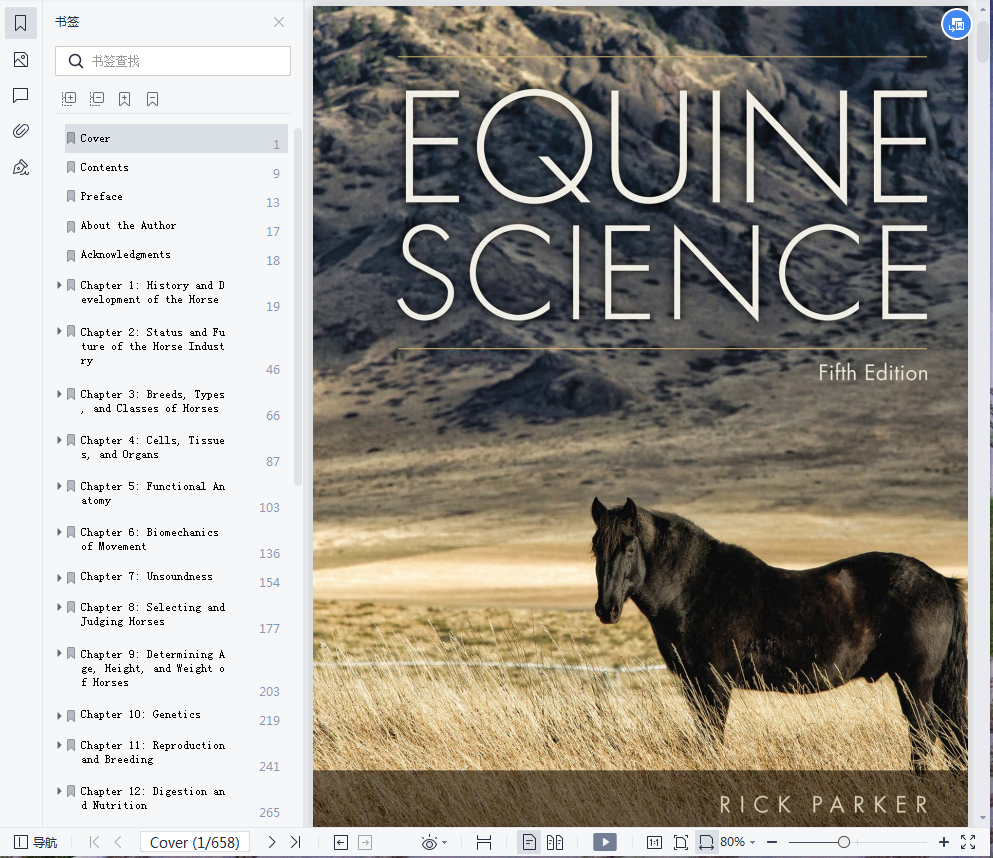Expand Chapter 6: Biomechanics of Movement
993x858 pixels.
[x=60, y=532]
